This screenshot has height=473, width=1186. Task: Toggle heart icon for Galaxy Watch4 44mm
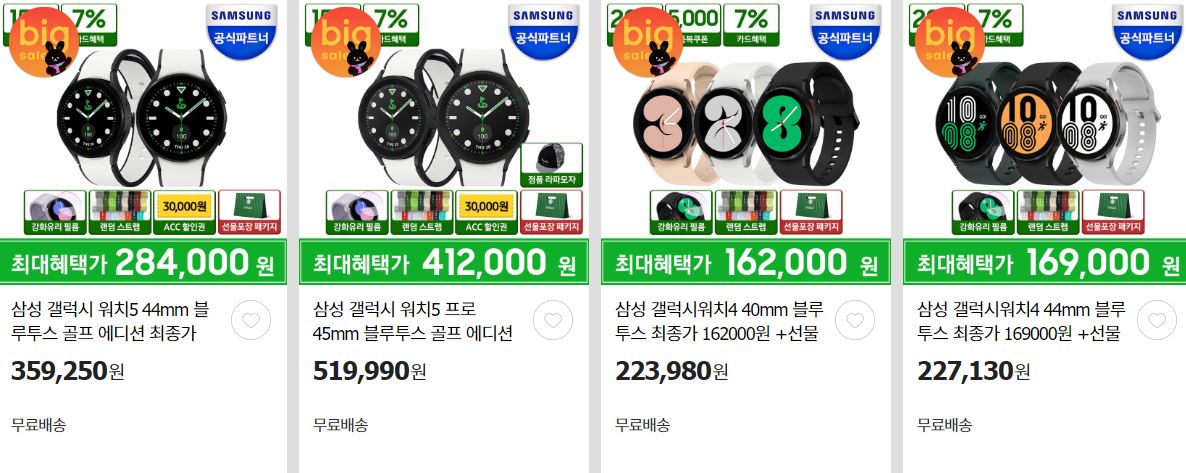coord(1157,320)
